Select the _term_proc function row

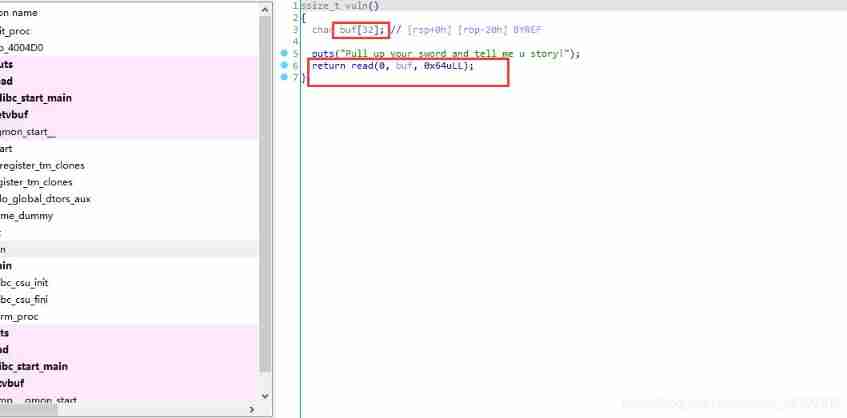[x=129, y=316]
